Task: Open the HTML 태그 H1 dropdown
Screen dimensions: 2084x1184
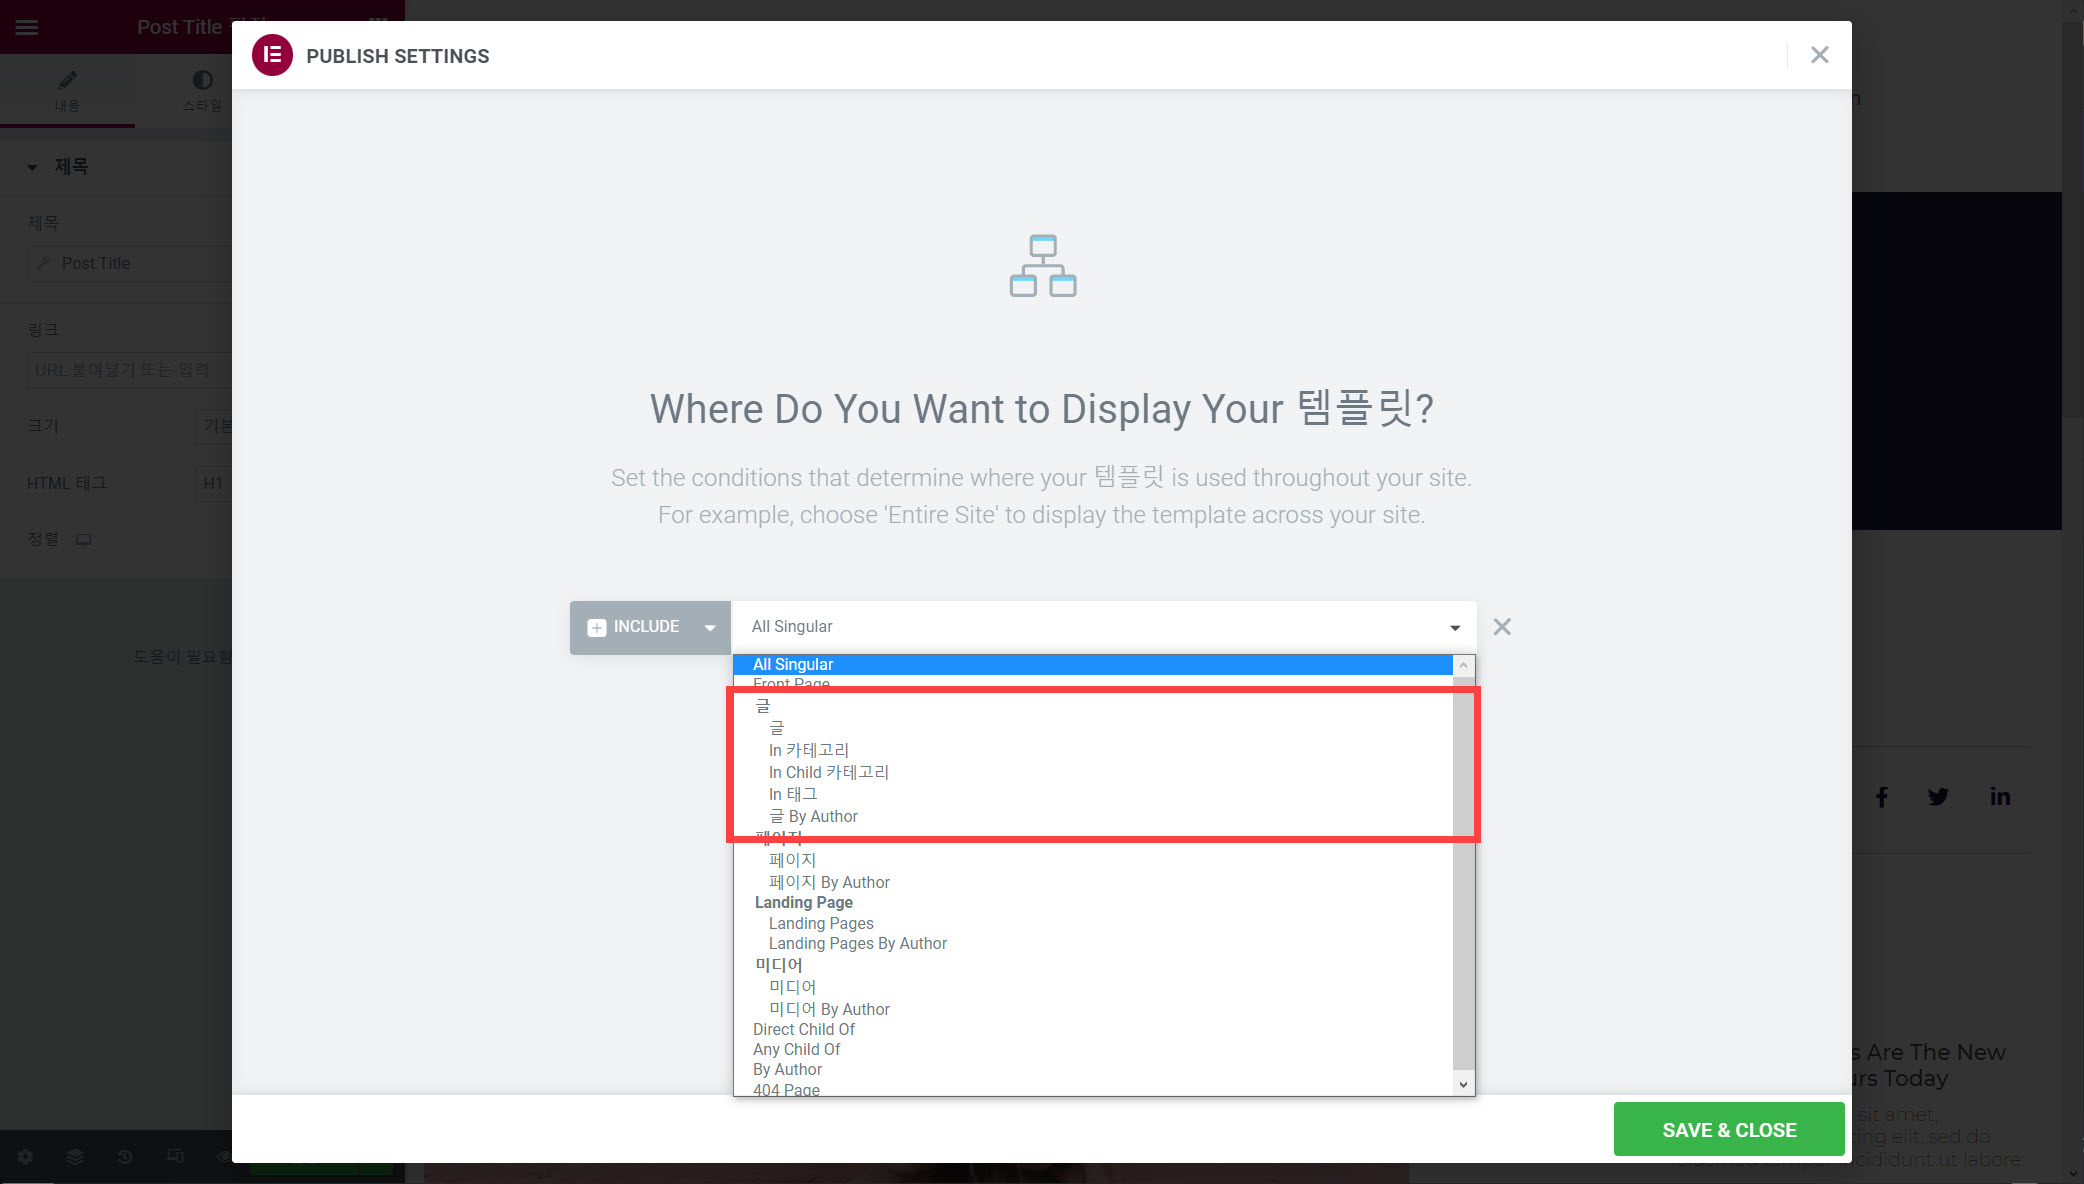Action: click(x=214, y=483)
